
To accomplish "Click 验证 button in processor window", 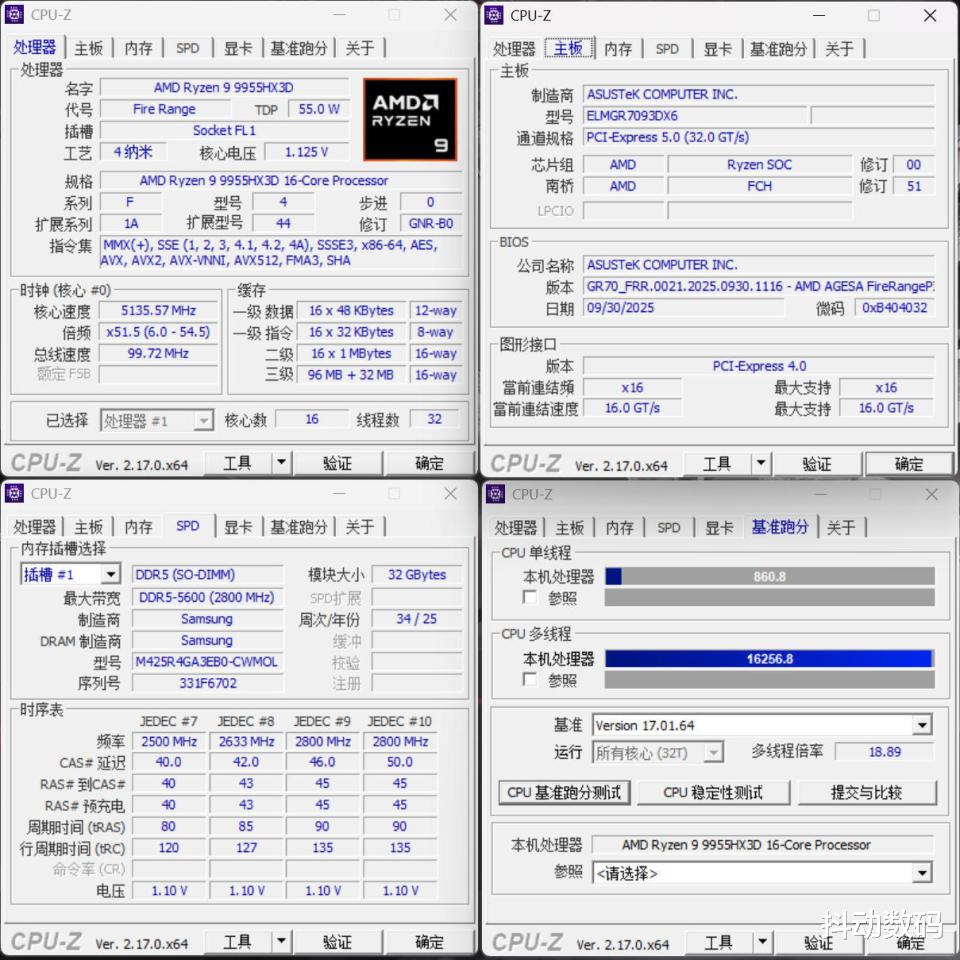I will click(x=338, y=463).
